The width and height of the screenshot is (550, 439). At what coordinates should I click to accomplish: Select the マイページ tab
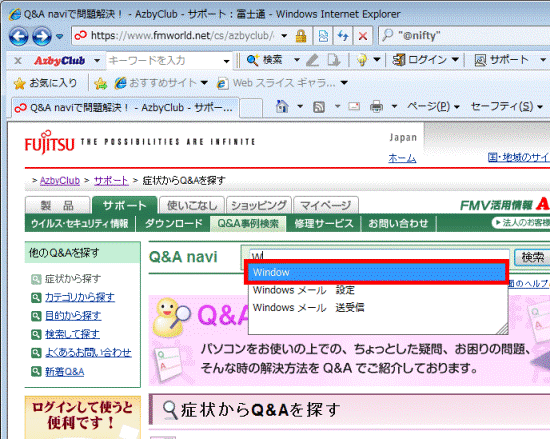326,205
